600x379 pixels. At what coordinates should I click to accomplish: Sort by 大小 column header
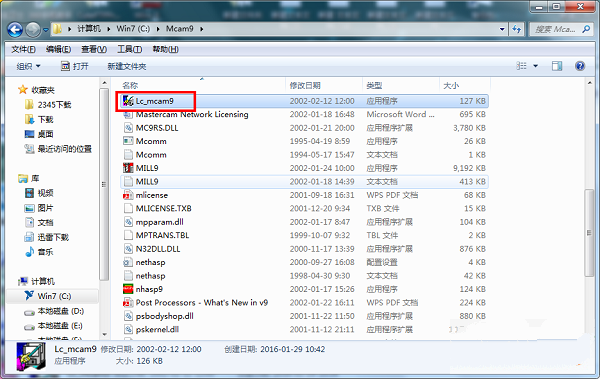click(451, 85)
